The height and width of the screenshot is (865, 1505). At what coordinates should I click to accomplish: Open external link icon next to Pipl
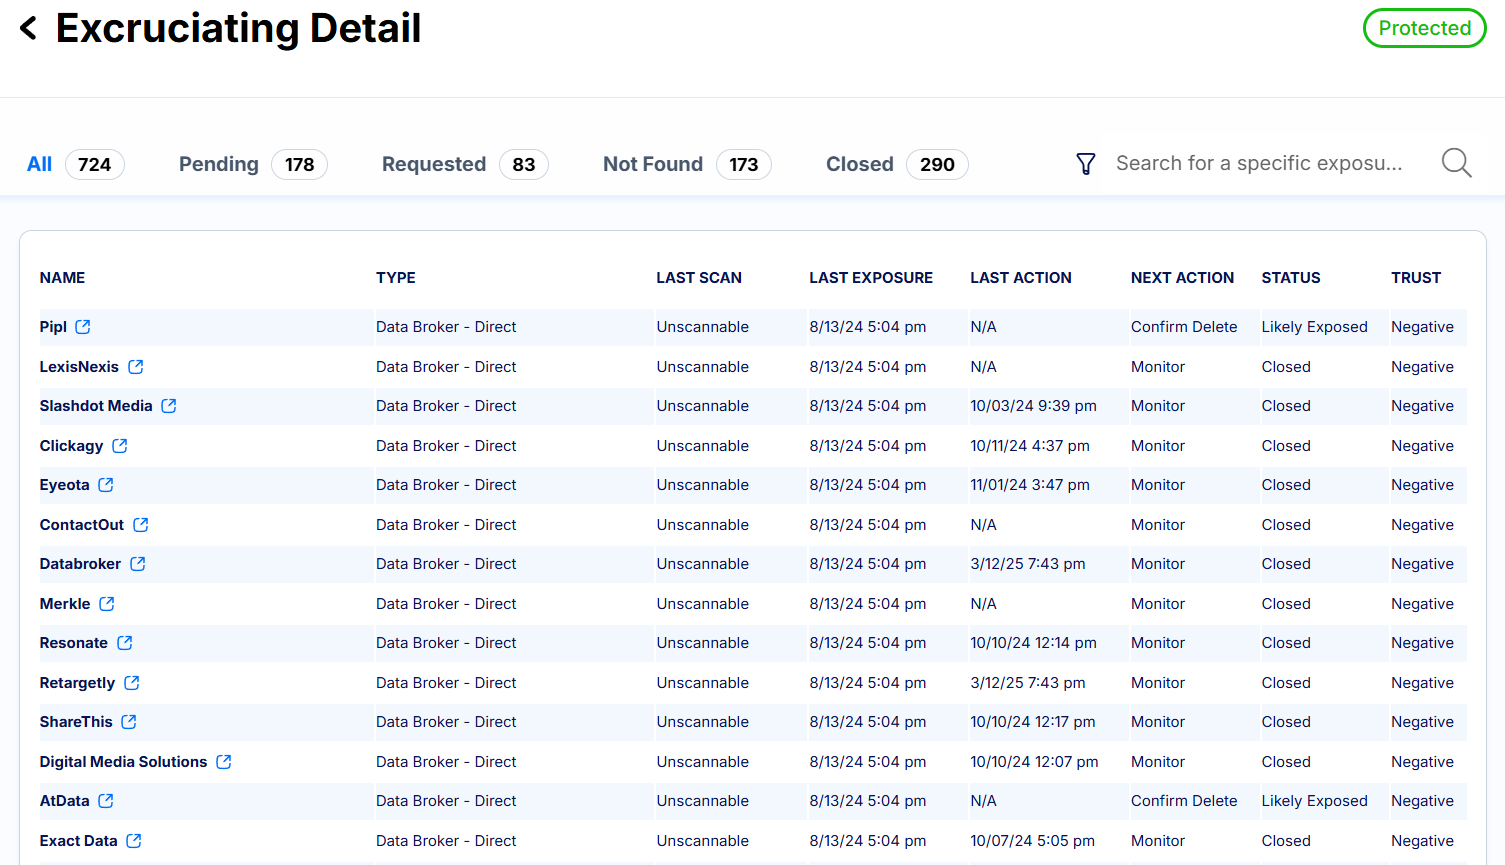(83, 327)
